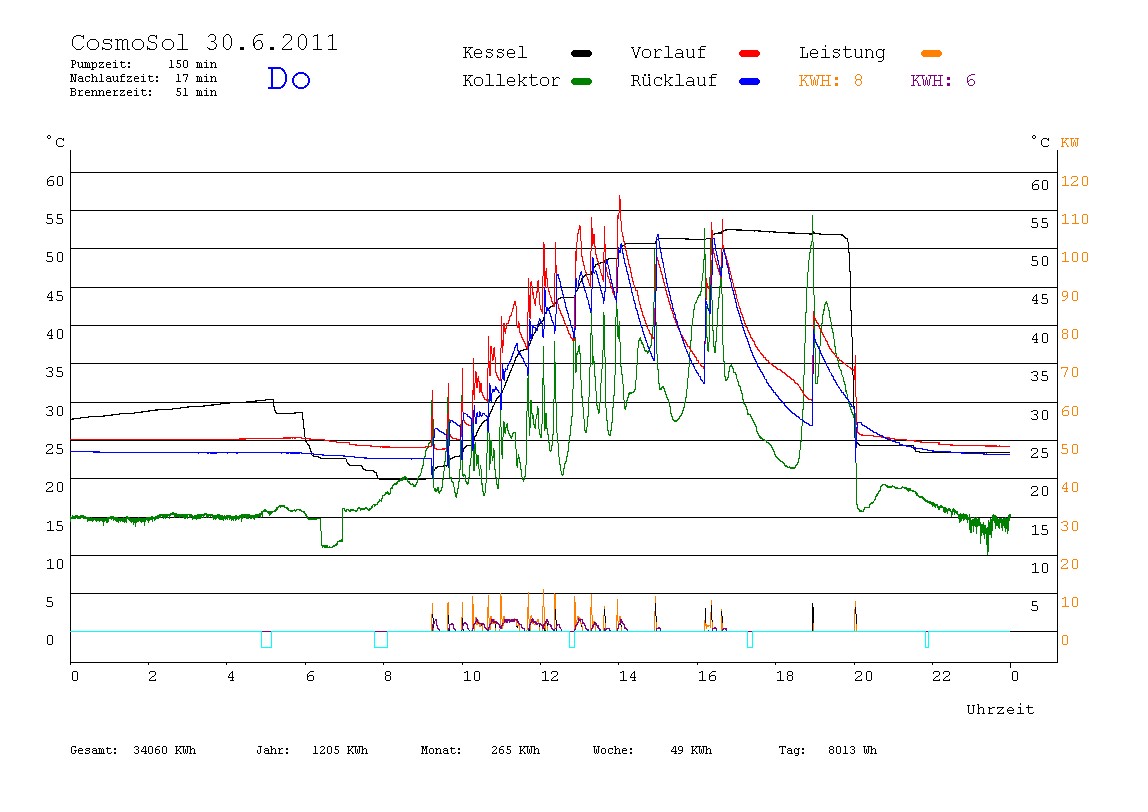Click the cyan burner marker near hour 13
Viewport: 1148px width, 812px height.
[x=572, y=639]
